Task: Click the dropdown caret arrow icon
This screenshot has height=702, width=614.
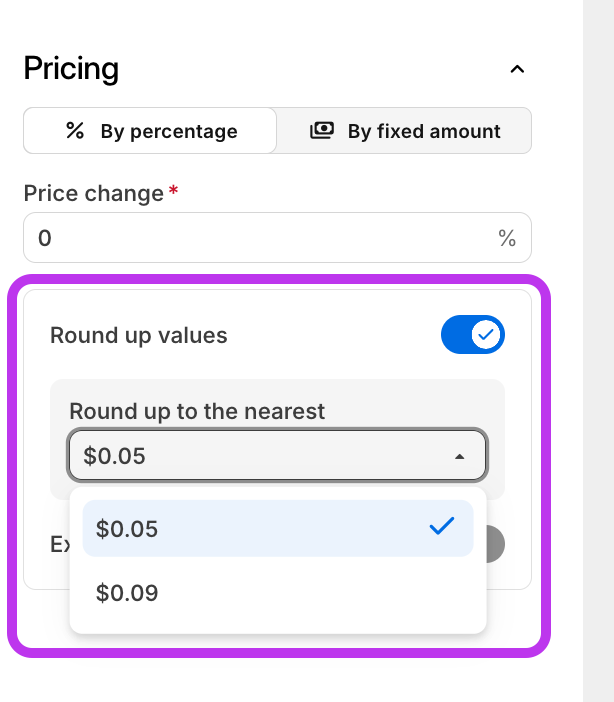Action: pos(459,457)
